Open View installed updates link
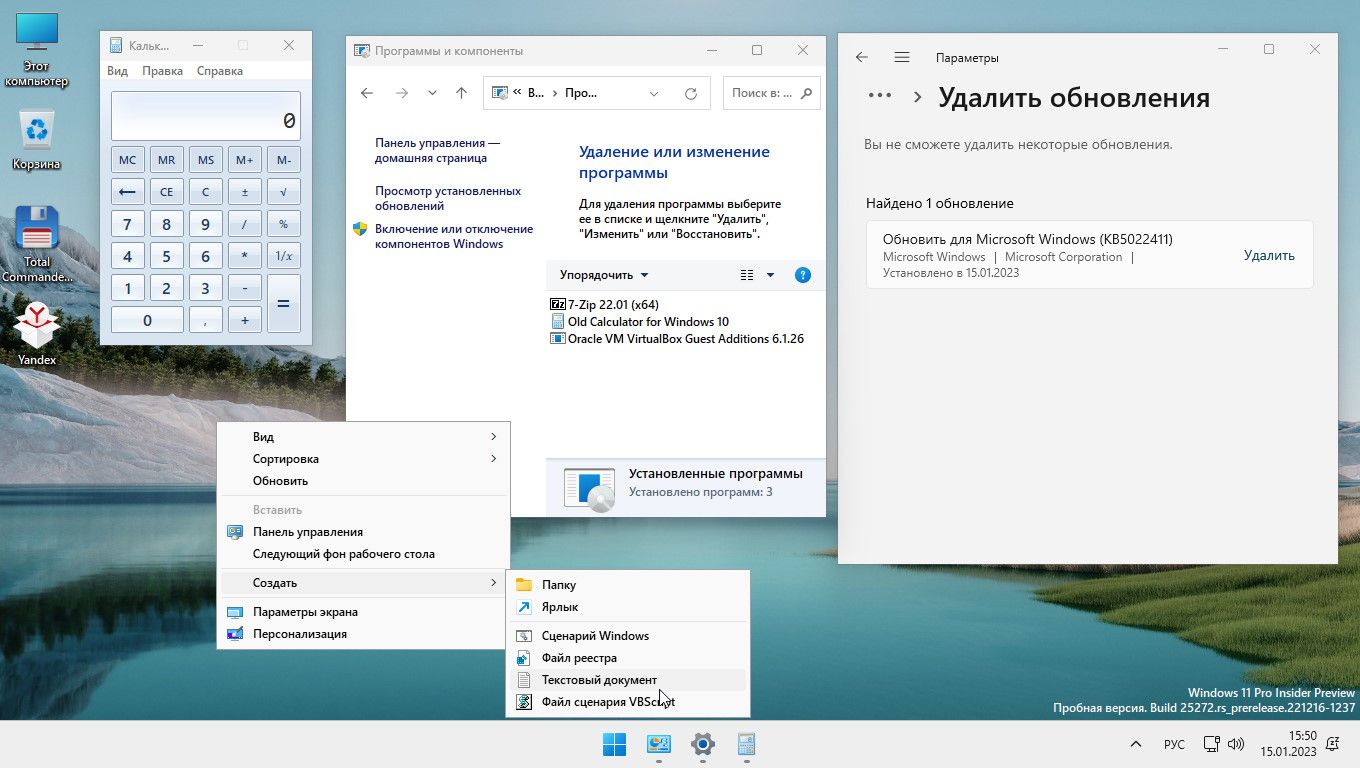 (x=448, y=198)
